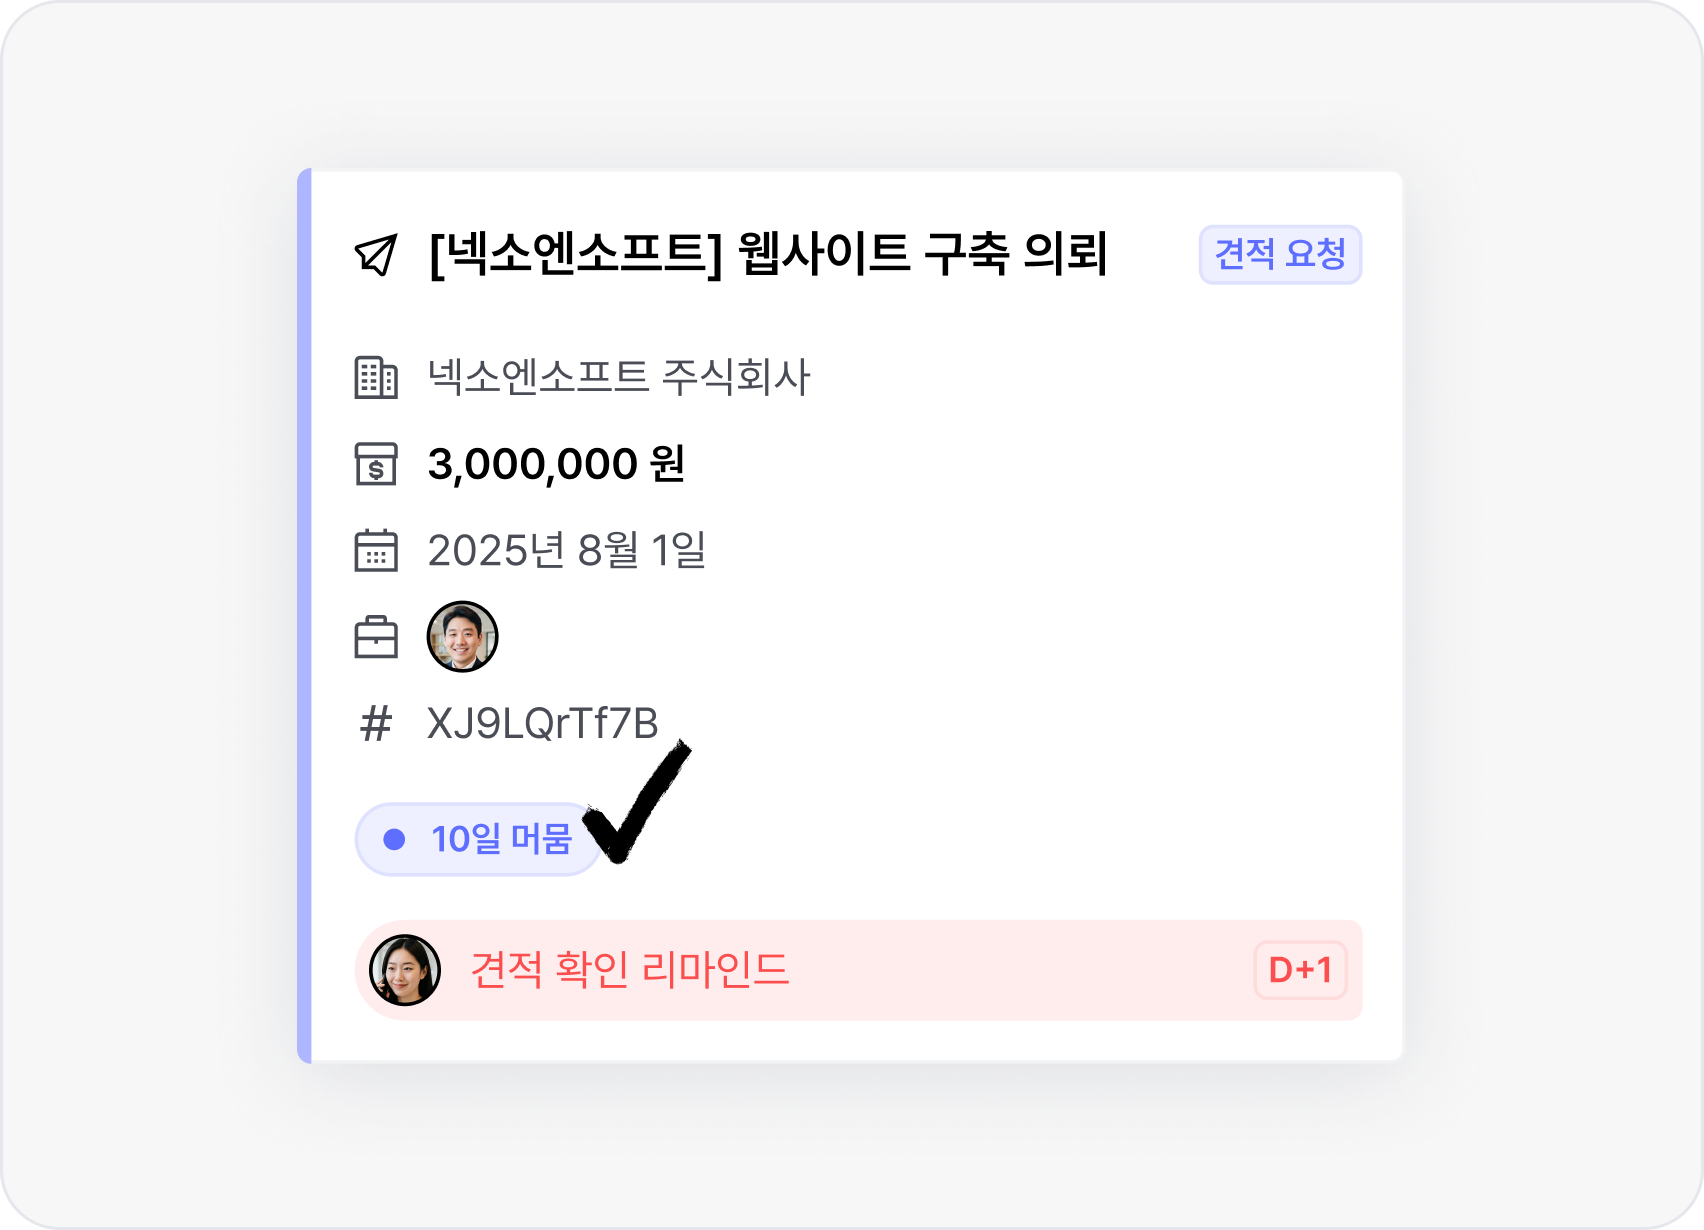Screen dimensions: 1704x1230
Task: Click the blue dot in the 10일 머뭄 badge
Action: (394, 839)
